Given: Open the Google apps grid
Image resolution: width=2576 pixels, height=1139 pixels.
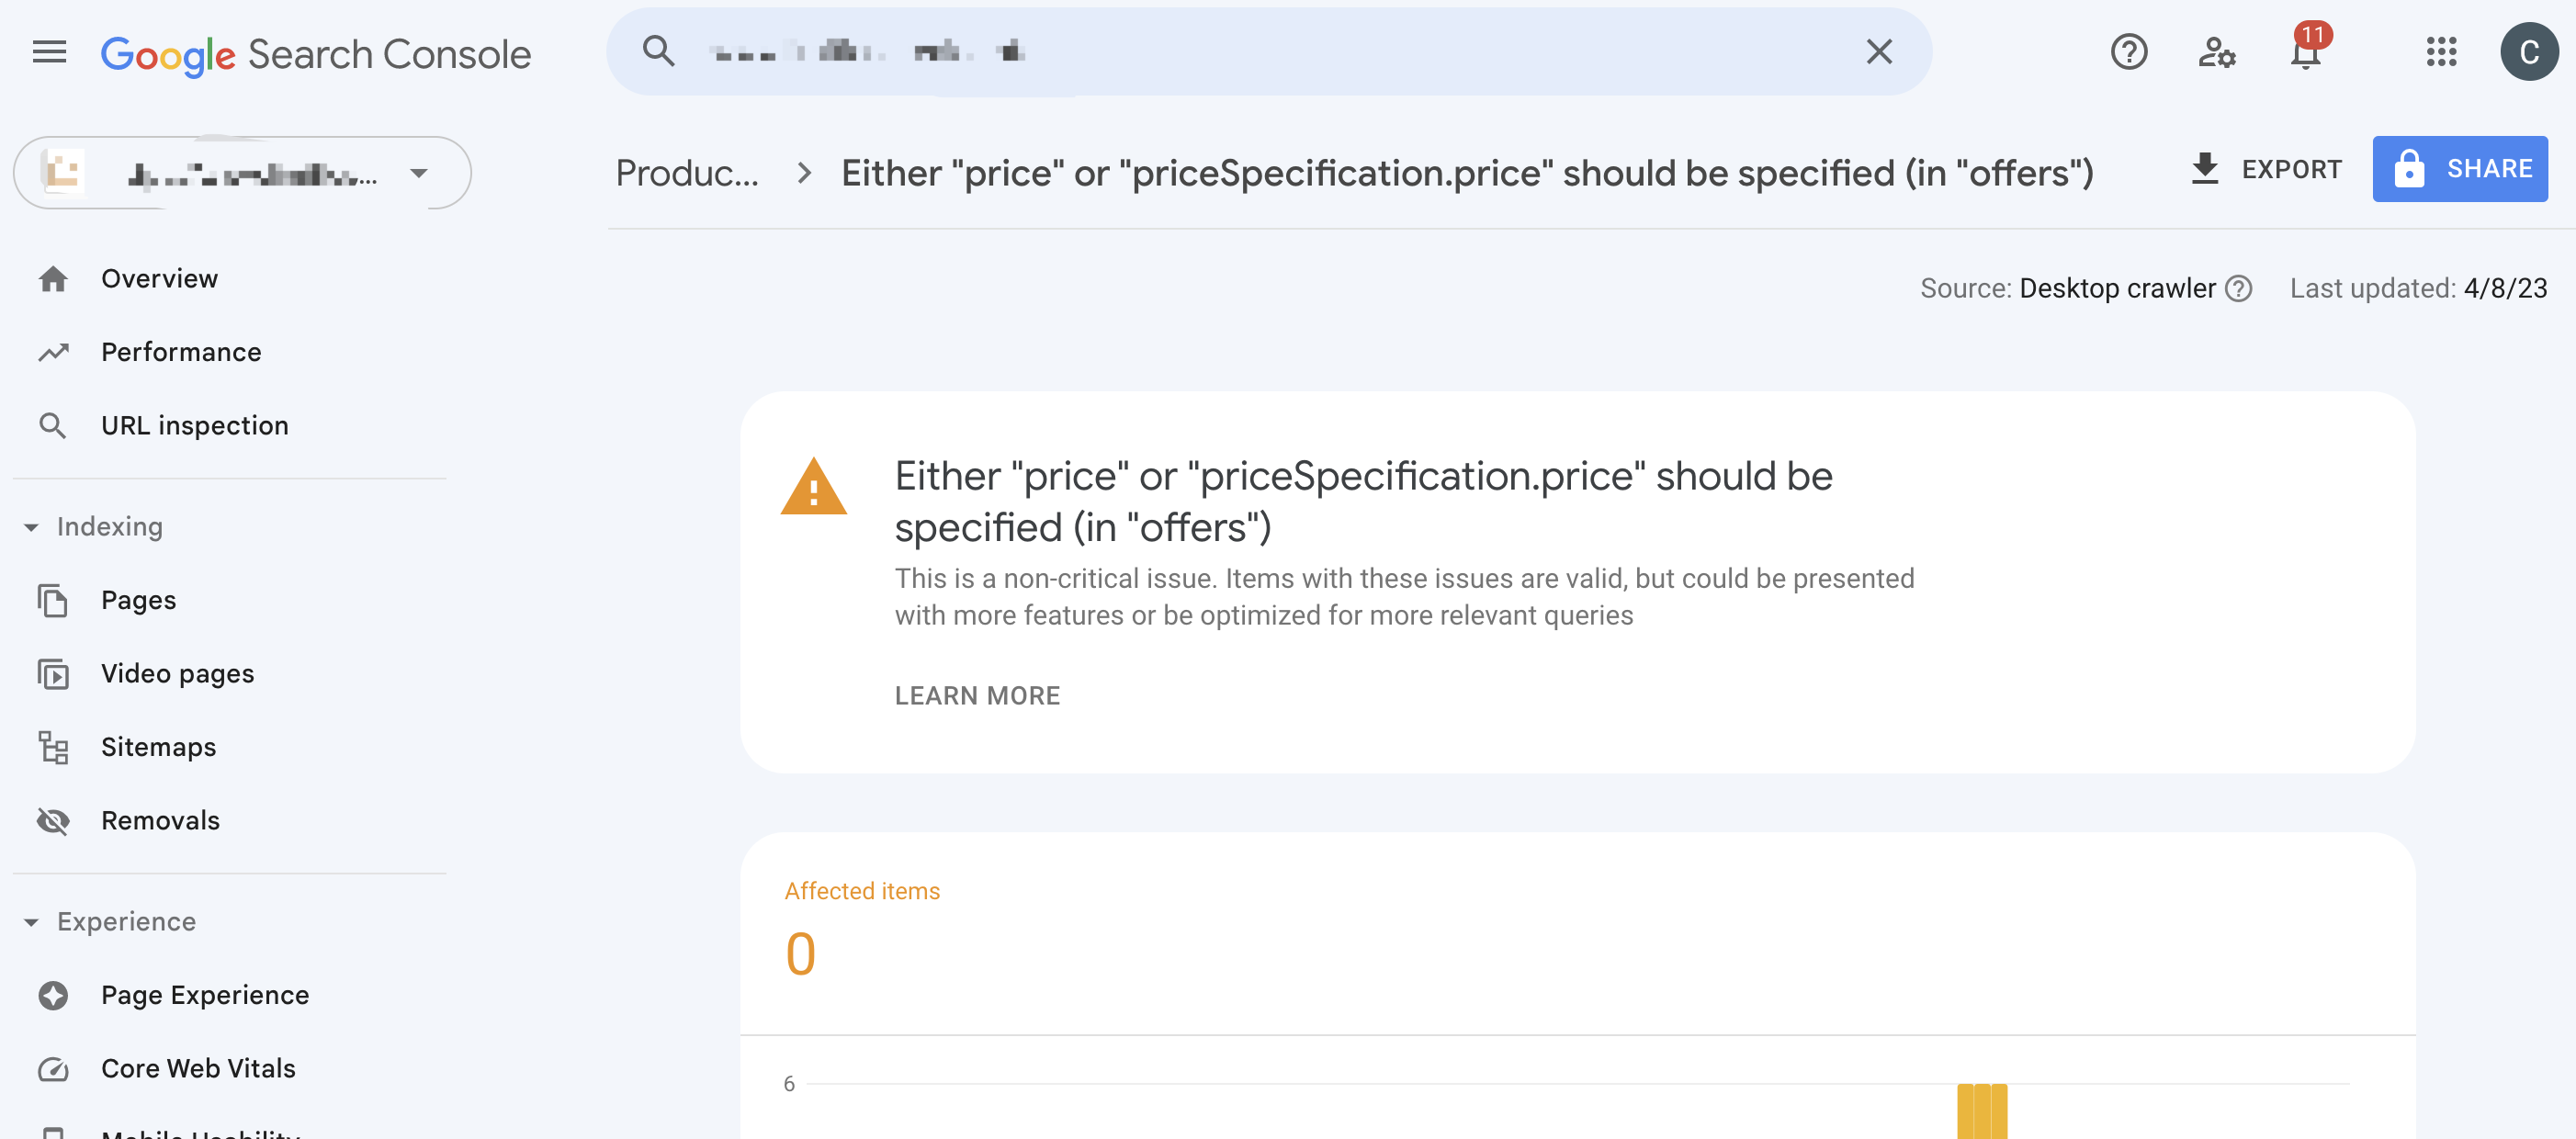Looking at the screenshot, I should (x=2441, y=52).
